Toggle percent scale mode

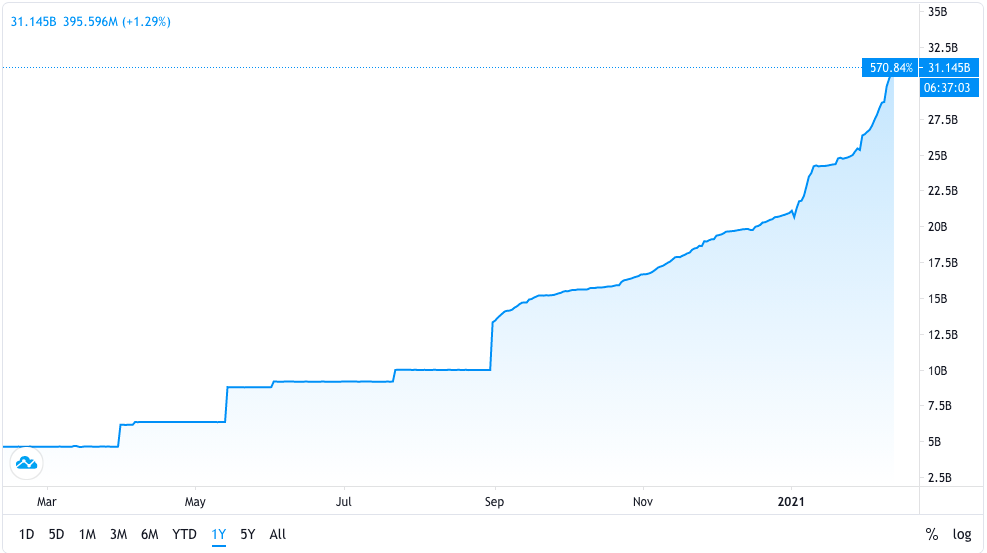coord(932,534)
